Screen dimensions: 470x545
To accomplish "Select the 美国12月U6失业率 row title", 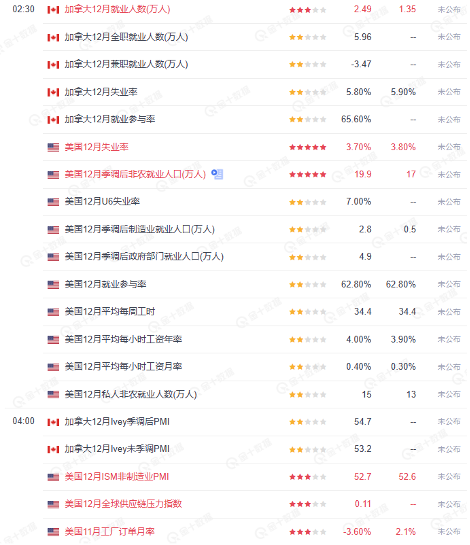I will (x=102, y=202).
